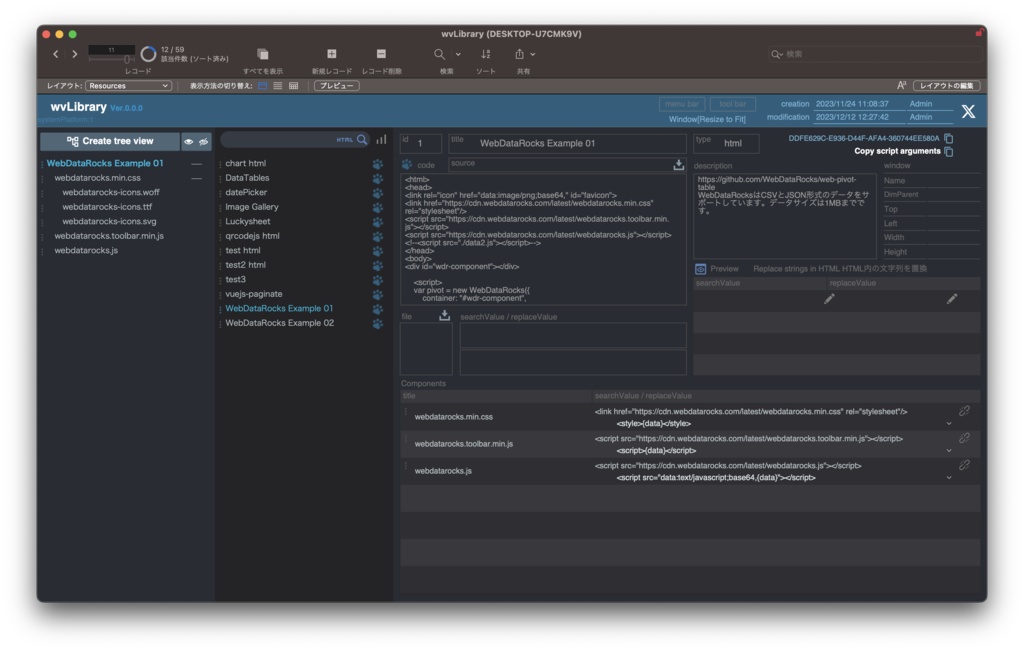This screenshot has width=1024, height=651.
Task: Toggle the menu bar option
Action: coord(682,104)
